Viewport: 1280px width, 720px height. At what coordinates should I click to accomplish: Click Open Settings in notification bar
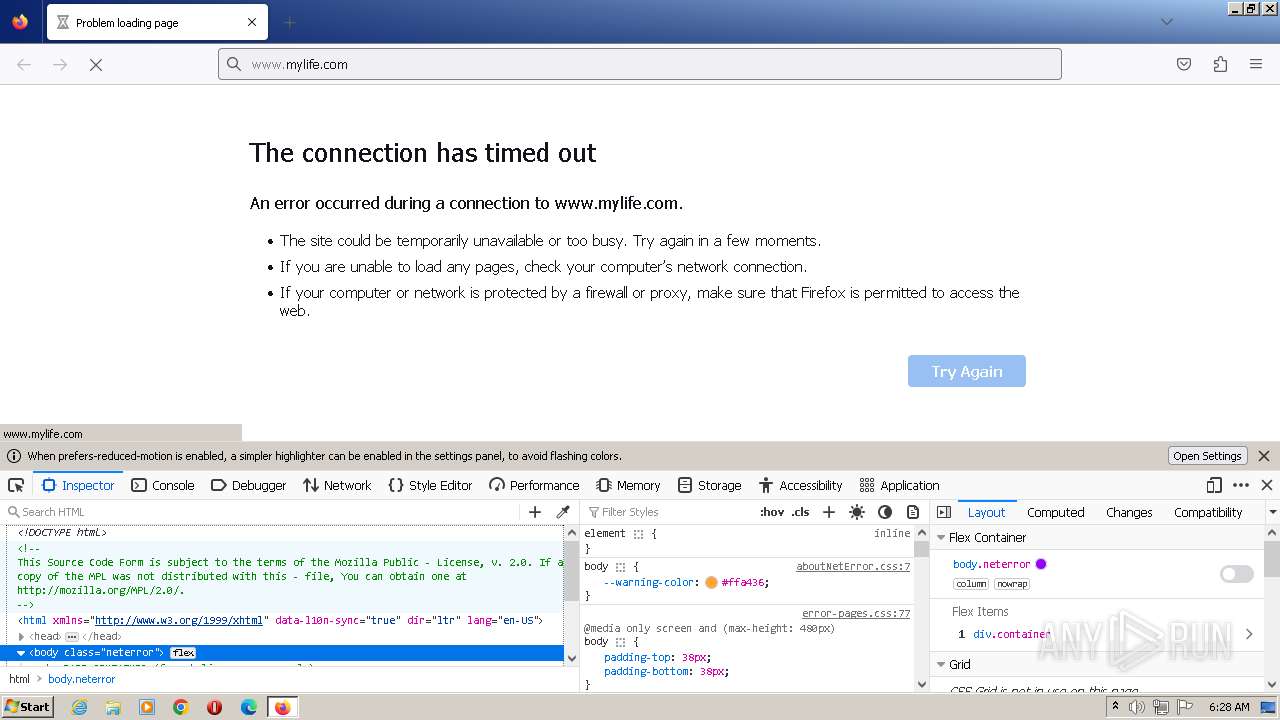click(x=1207, y=456)
